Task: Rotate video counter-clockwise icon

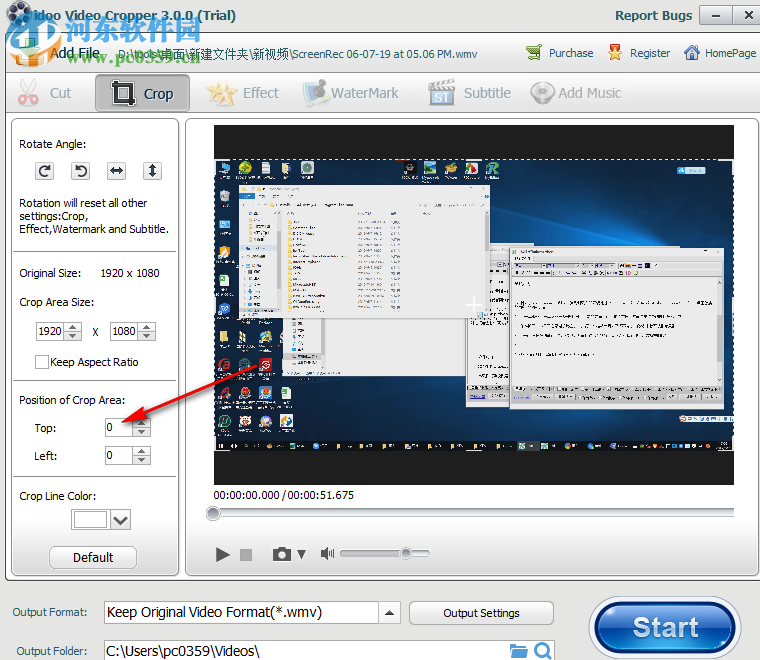Action: click(80, 171)
